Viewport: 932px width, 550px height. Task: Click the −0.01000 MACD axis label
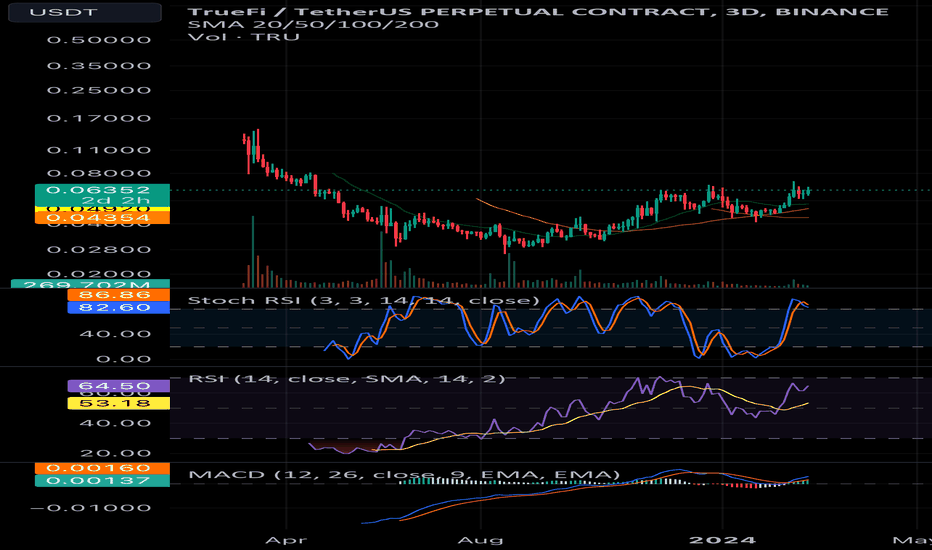tap(90, 508)
